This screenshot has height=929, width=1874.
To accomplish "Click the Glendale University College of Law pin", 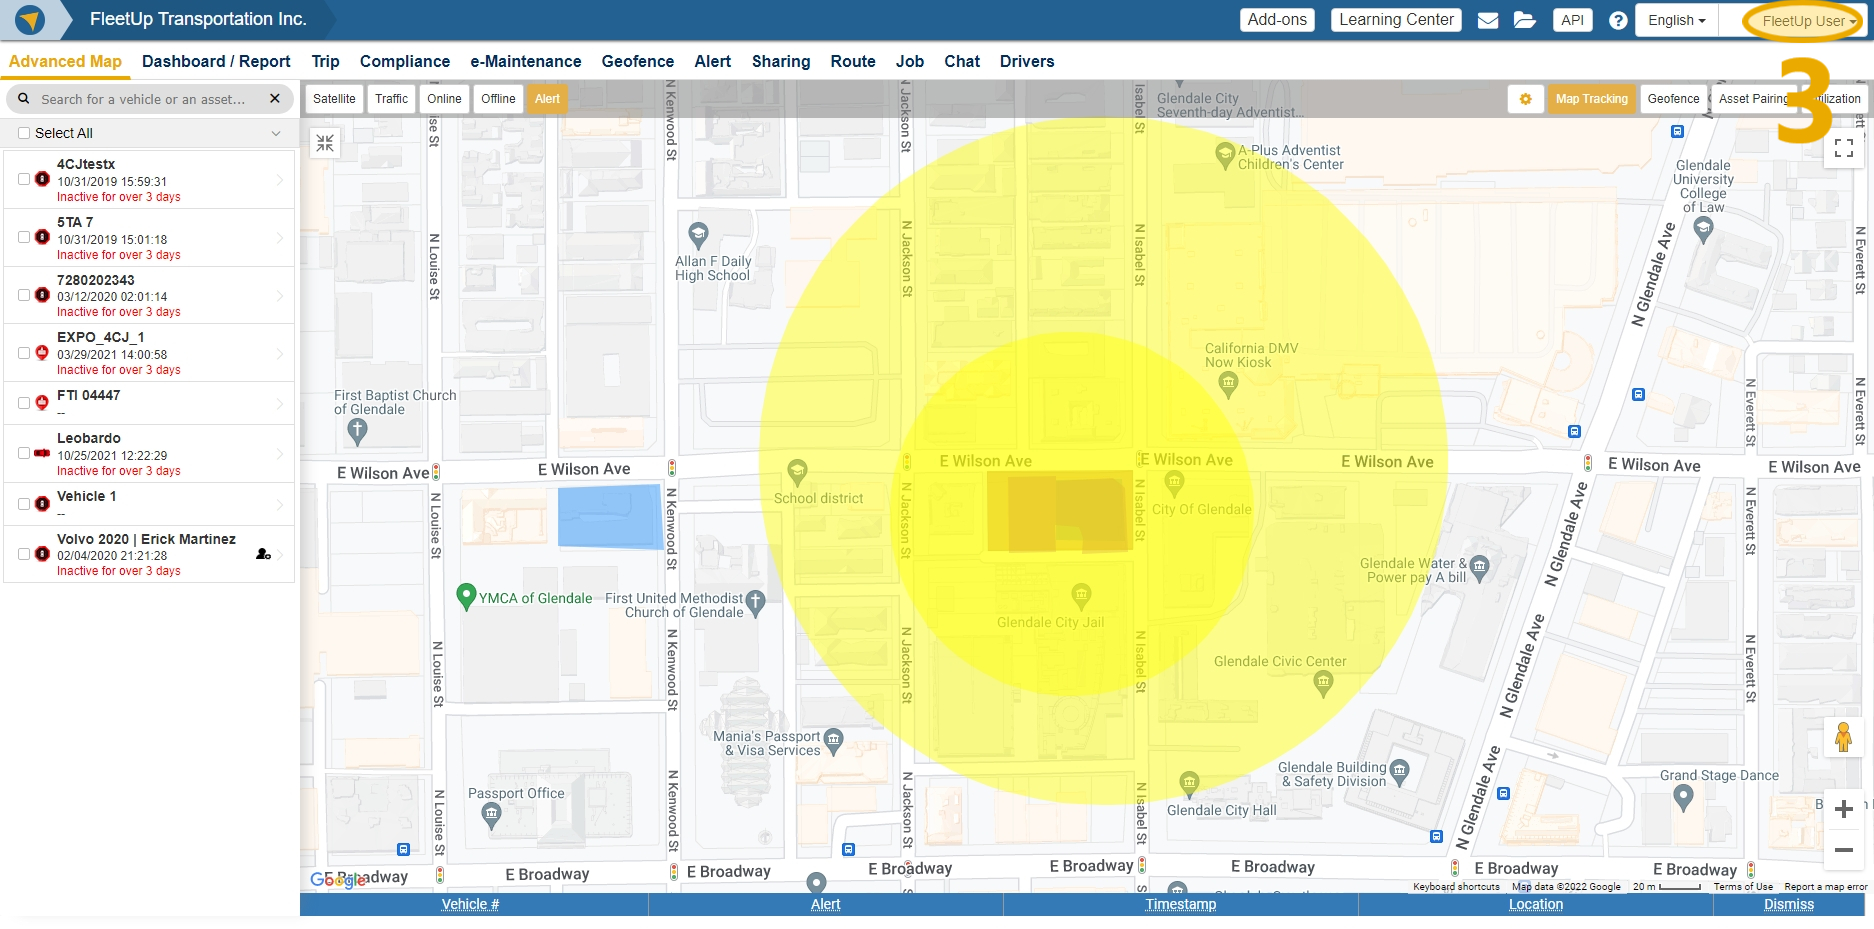I will pyautogui.click(x=1703, y=231).
